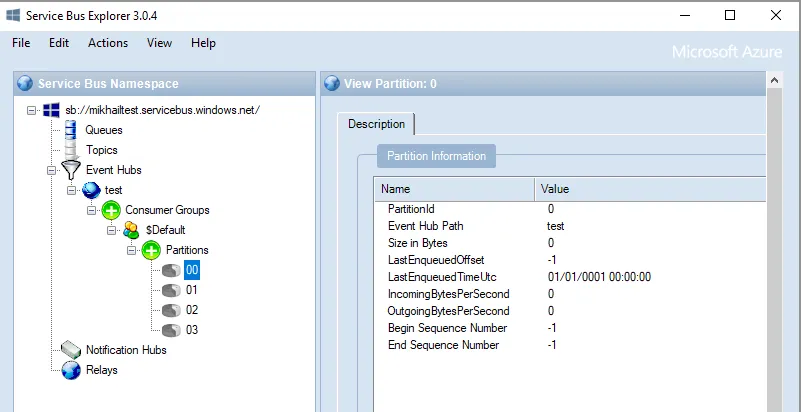Click the disk icon of partition 02
The width and height of the screenshot is (801, 412).
coord(172,310)
